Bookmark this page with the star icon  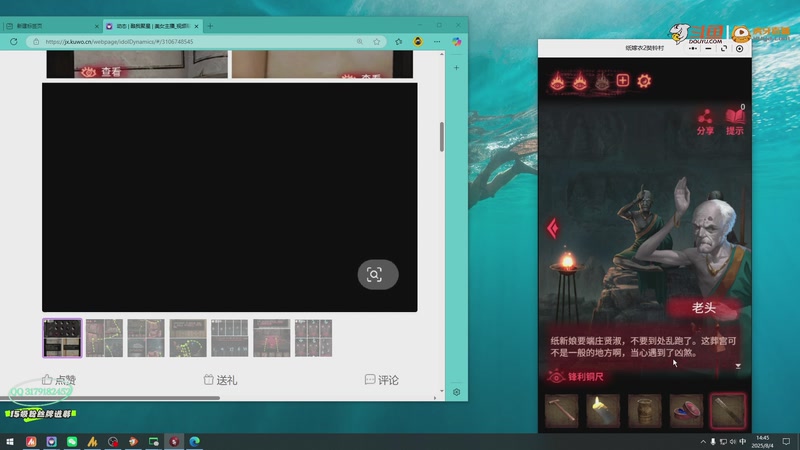377,42
